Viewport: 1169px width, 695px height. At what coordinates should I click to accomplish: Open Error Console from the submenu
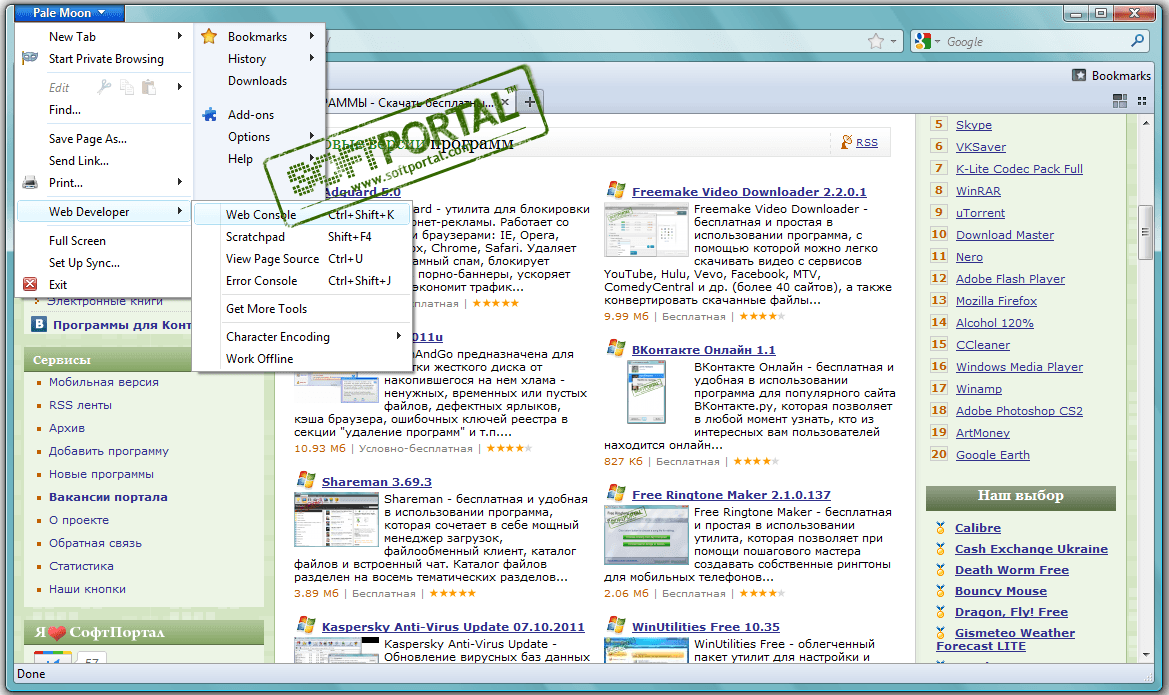[x=302, y=280]
